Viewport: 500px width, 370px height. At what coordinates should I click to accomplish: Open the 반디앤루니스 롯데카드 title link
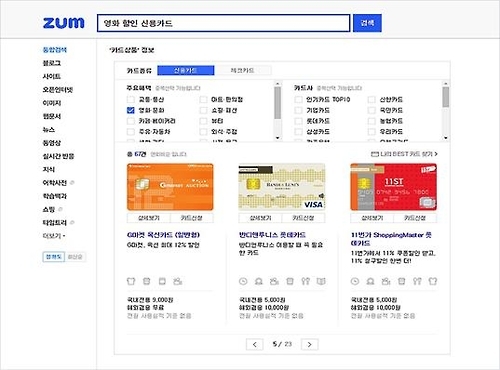coord(272,235)
